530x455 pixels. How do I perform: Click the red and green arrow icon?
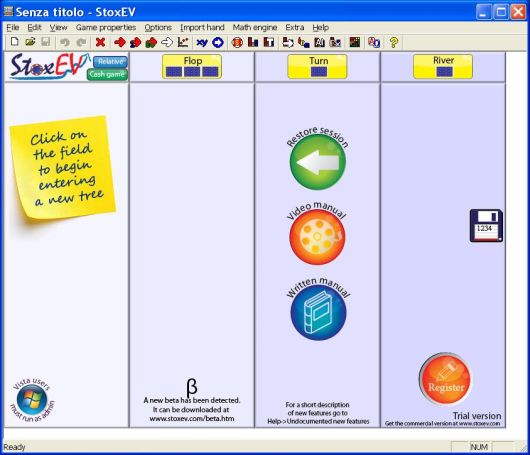click(151, 42)
